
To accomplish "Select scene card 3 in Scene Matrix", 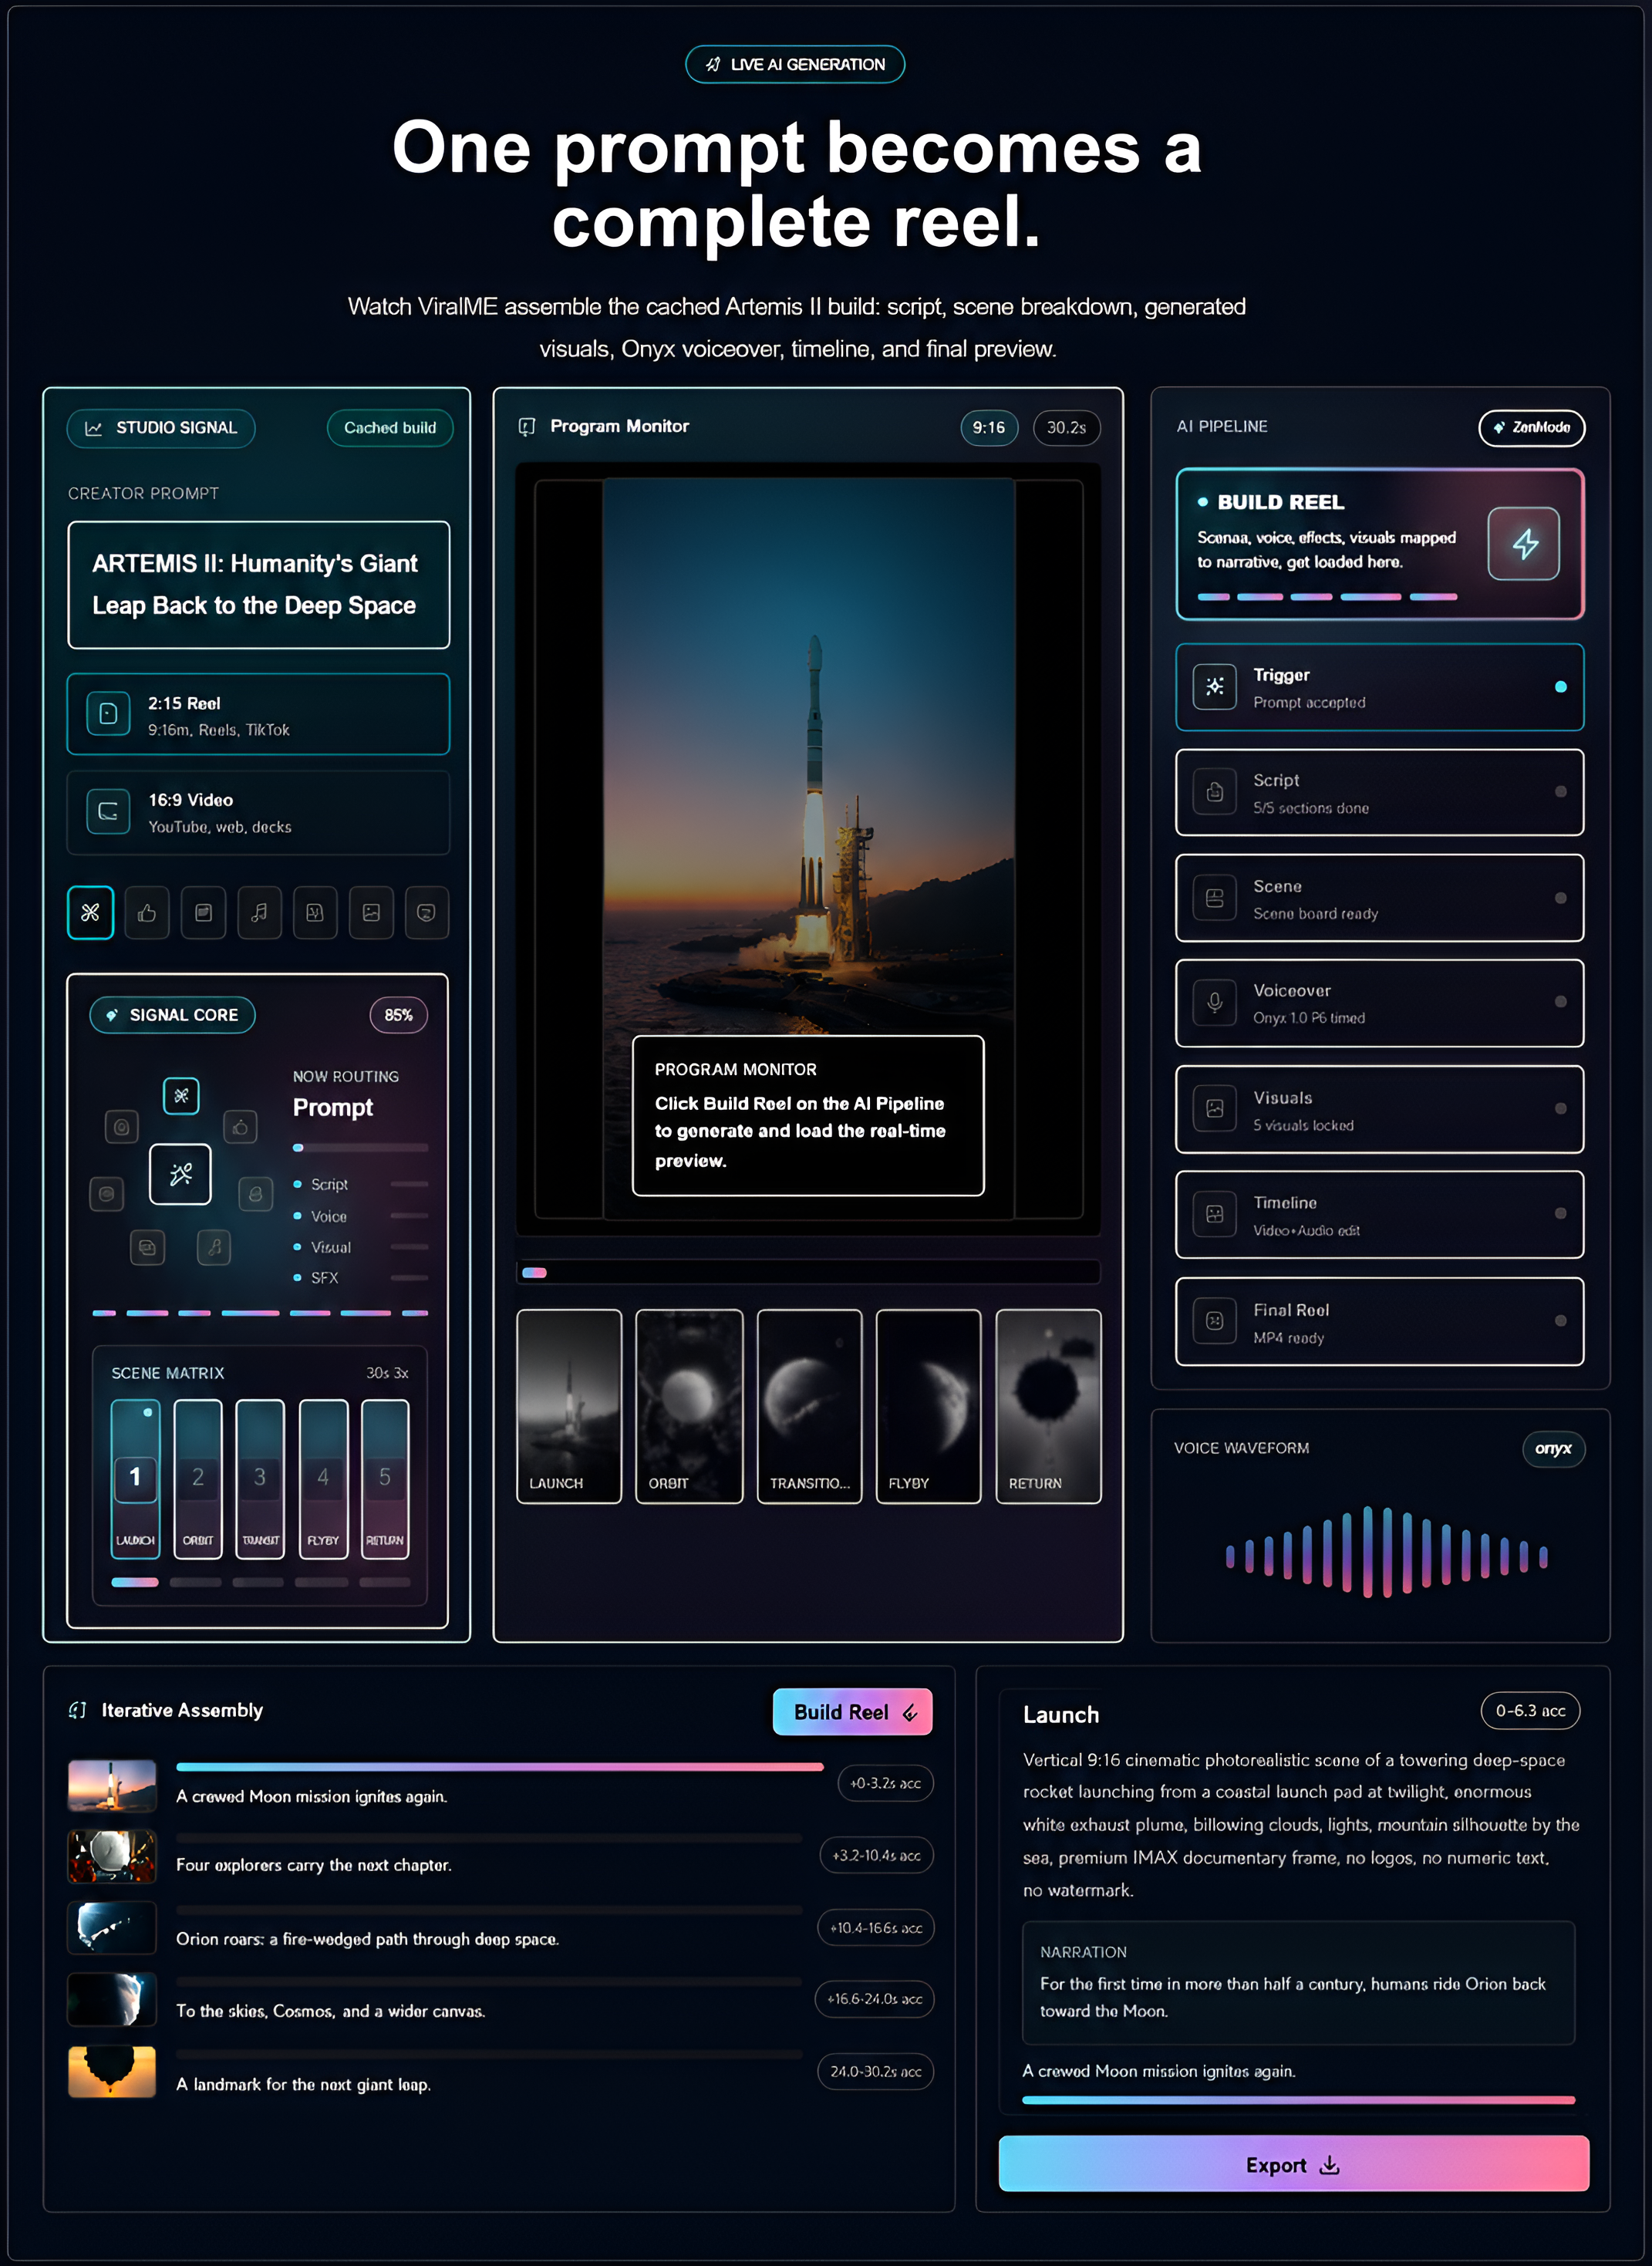I will click(260, 1479).
